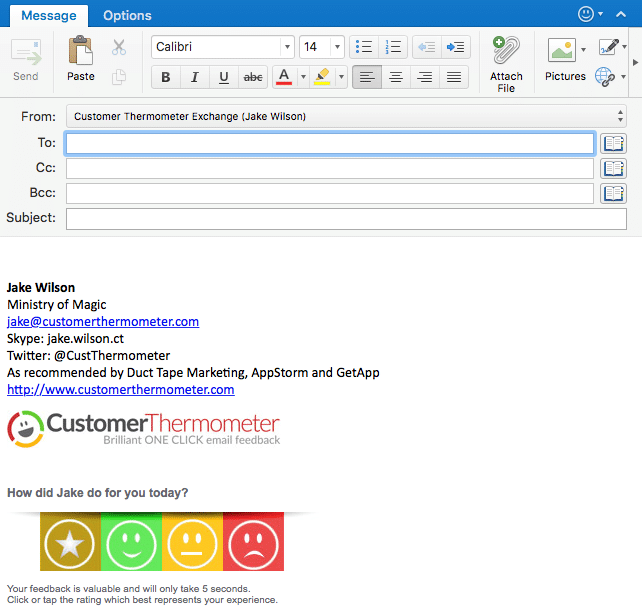The width and height of the screenshot is (642, 614).
Task: Align text right
Action: [425, 77]
